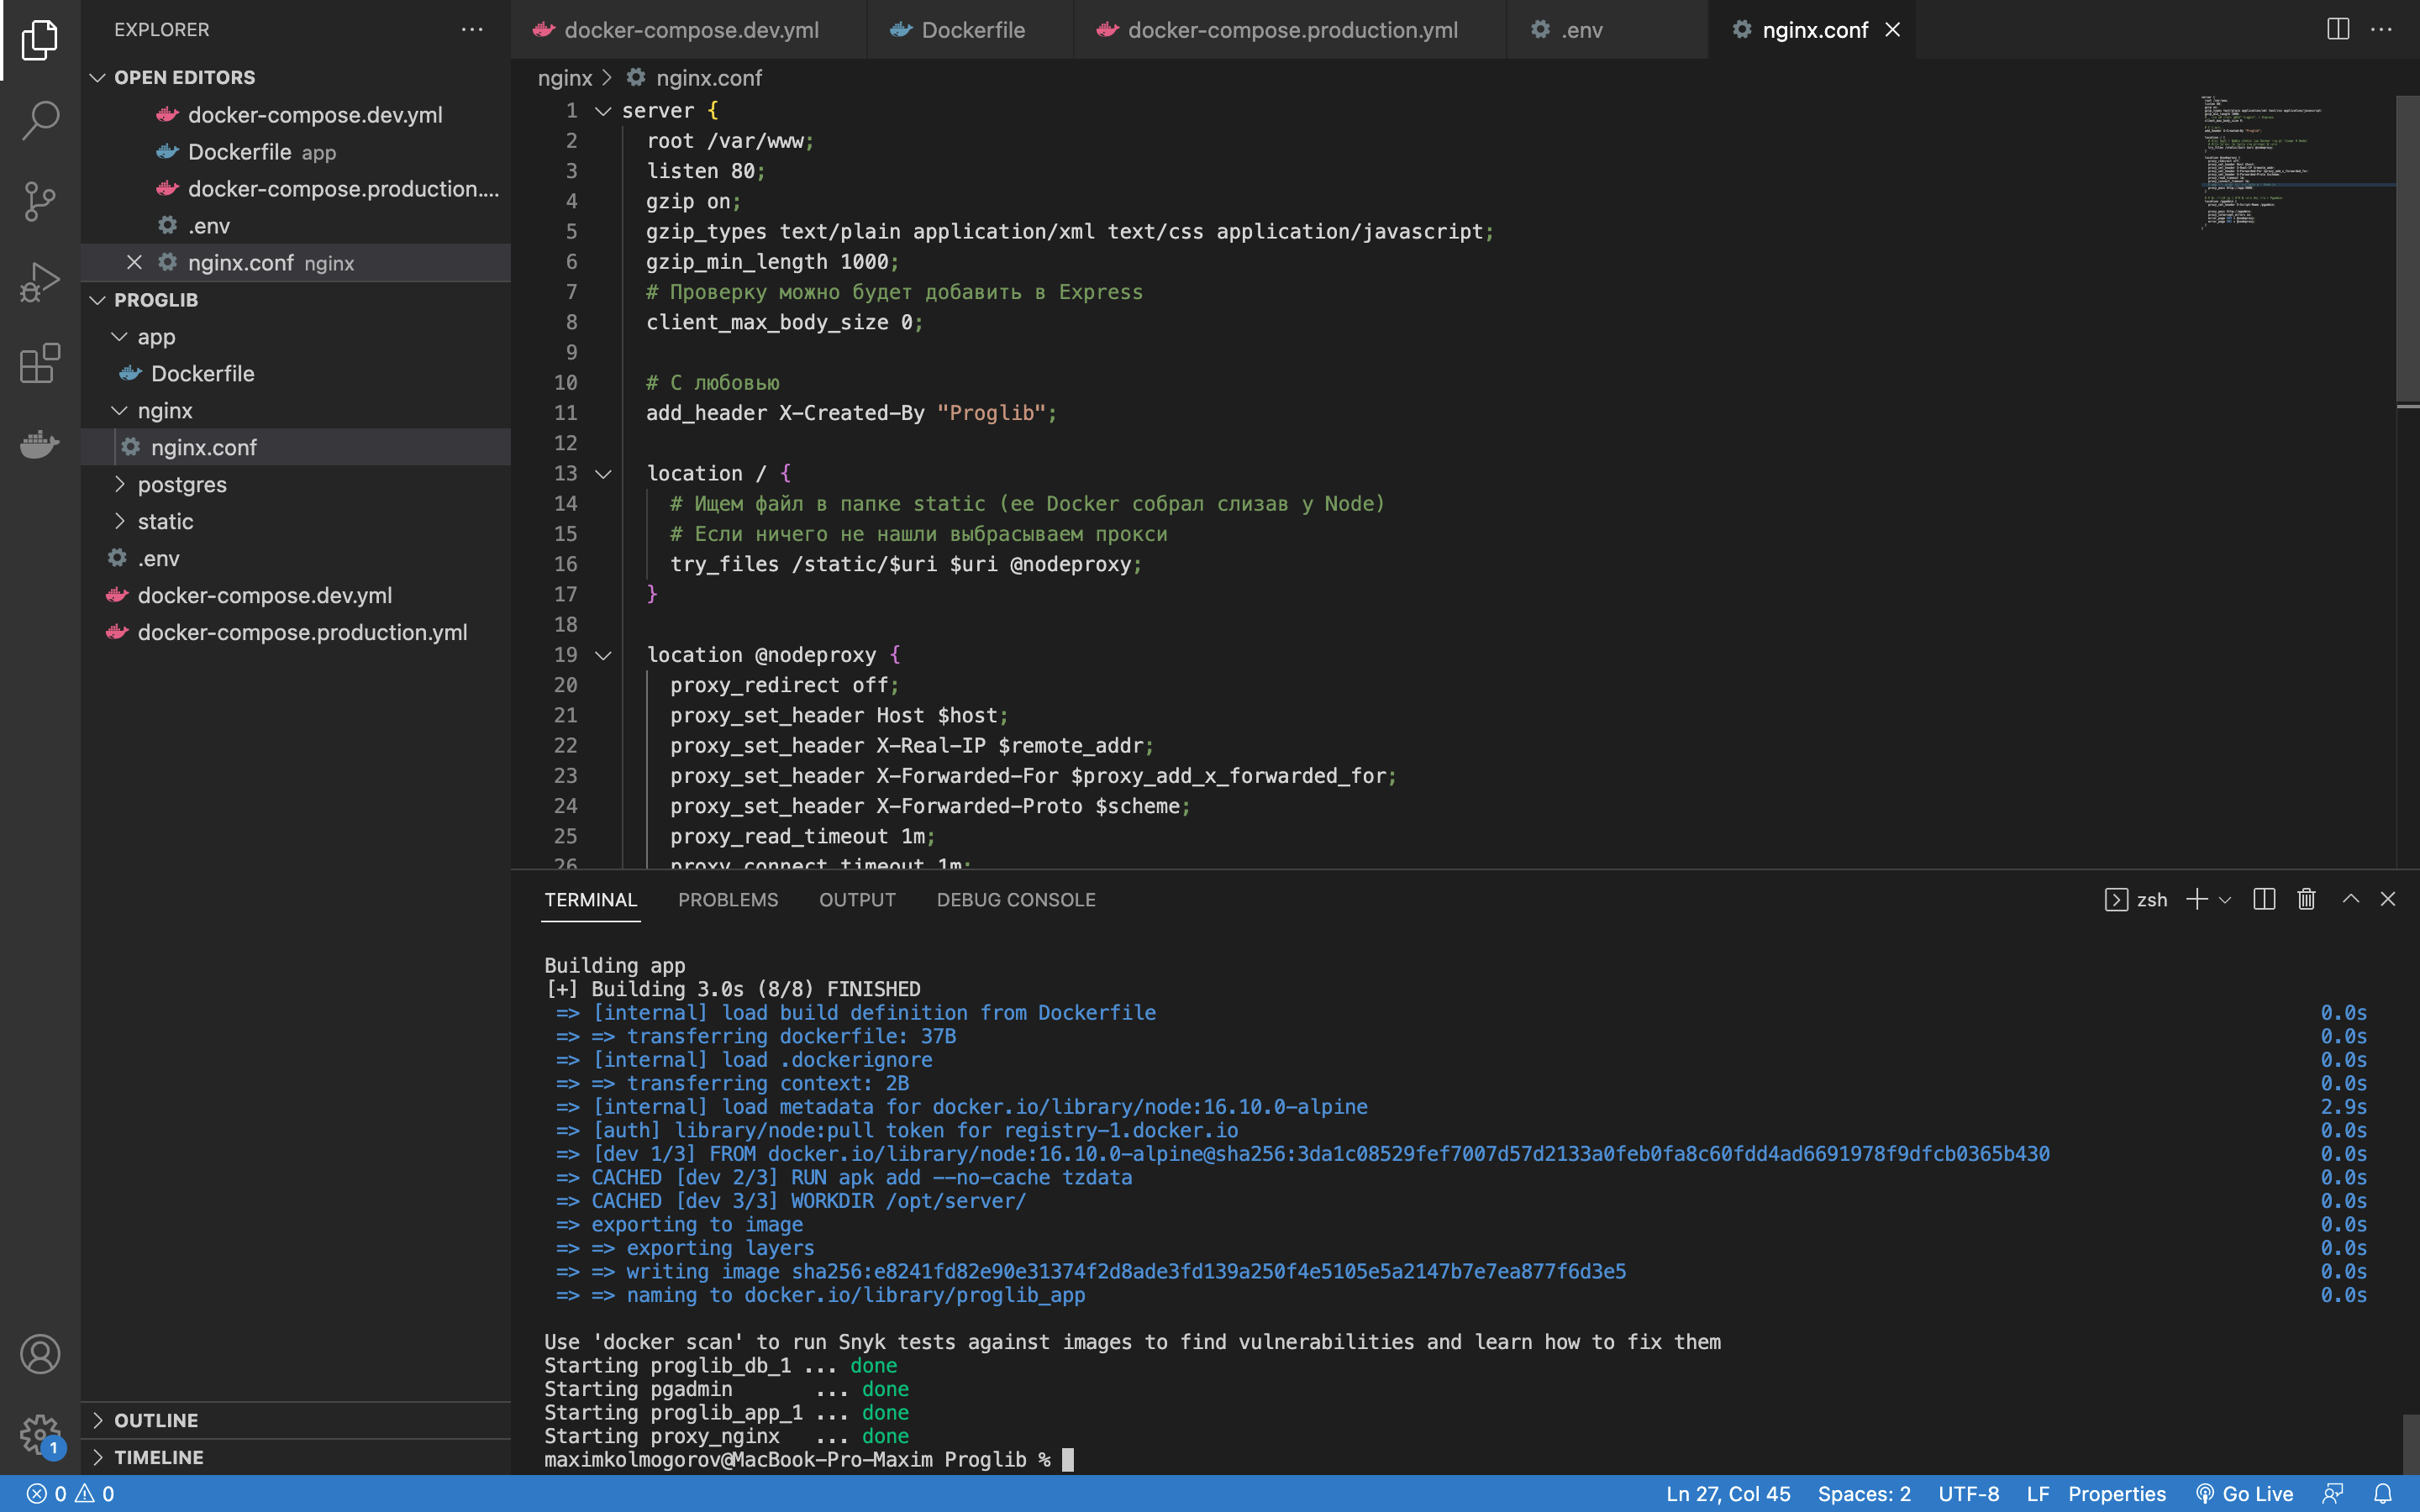Fold the server block at line 1

pos(603,111)
